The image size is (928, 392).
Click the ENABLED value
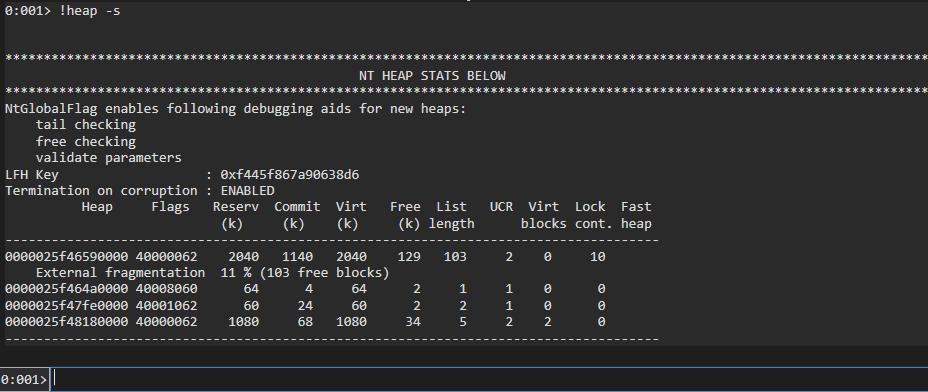(x=247, y=191)
